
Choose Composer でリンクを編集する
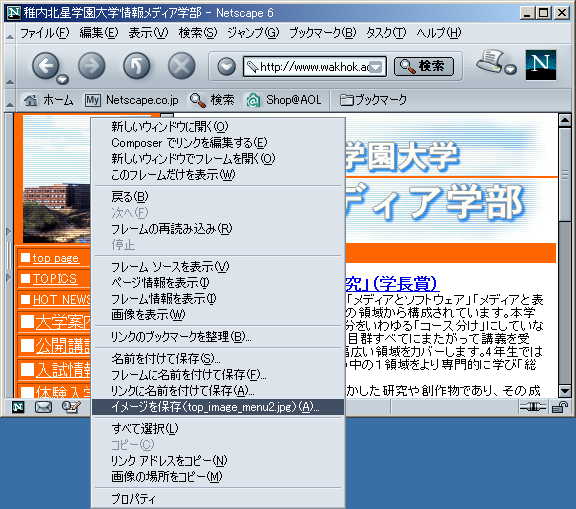point(218,142)
